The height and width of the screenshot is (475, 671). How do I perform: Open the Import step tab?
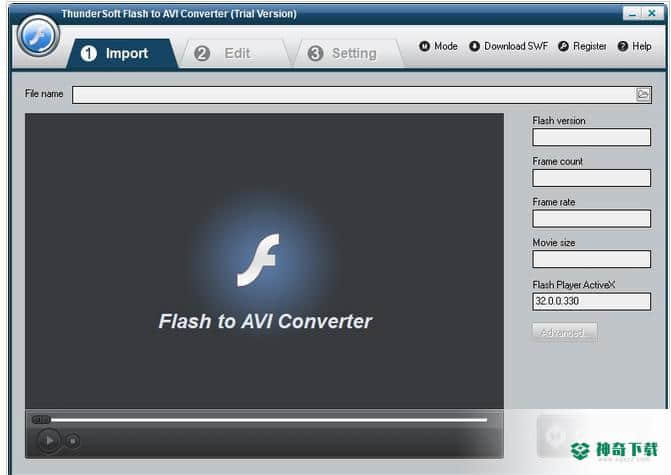122,53
